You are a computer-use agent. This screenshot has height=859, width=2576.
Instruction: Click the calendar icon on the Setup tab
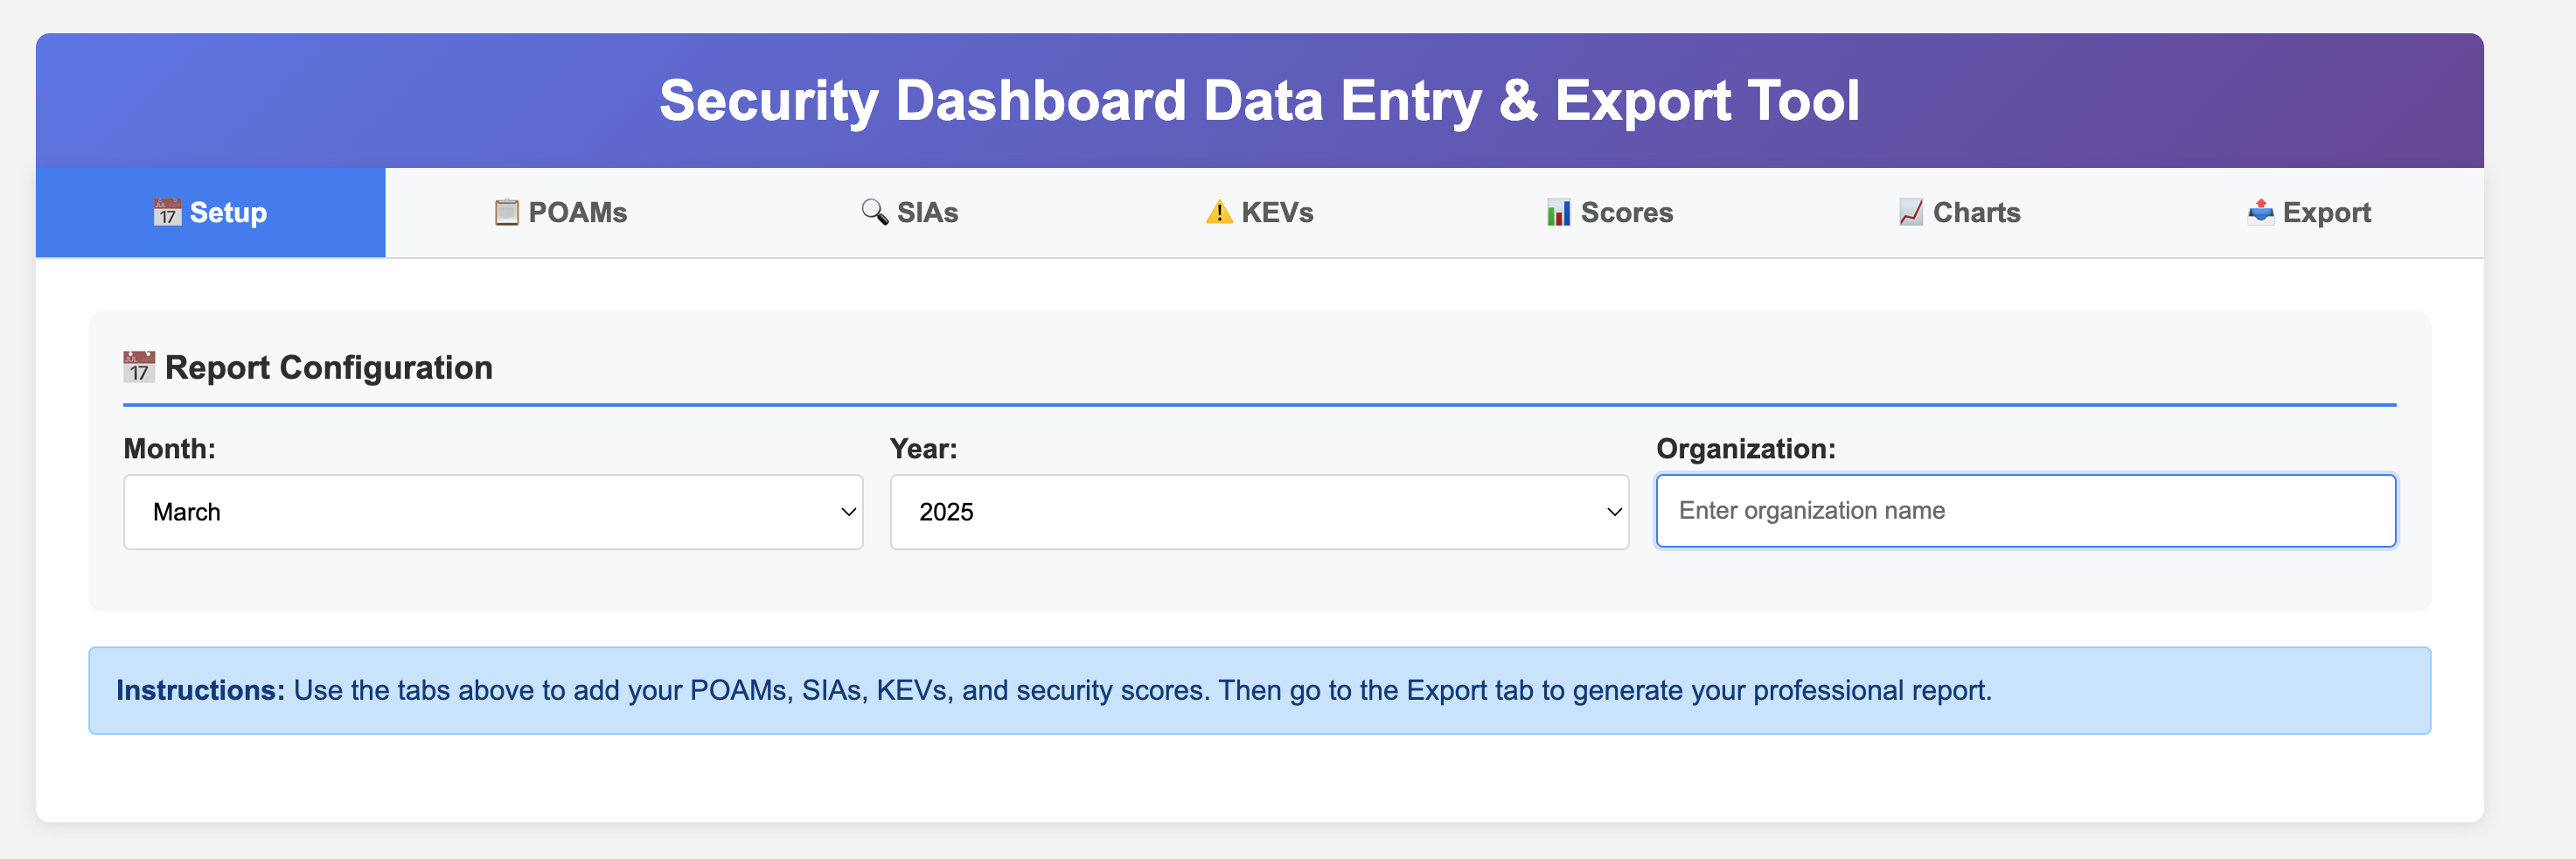pyautogui.click(x=166, y=212)
